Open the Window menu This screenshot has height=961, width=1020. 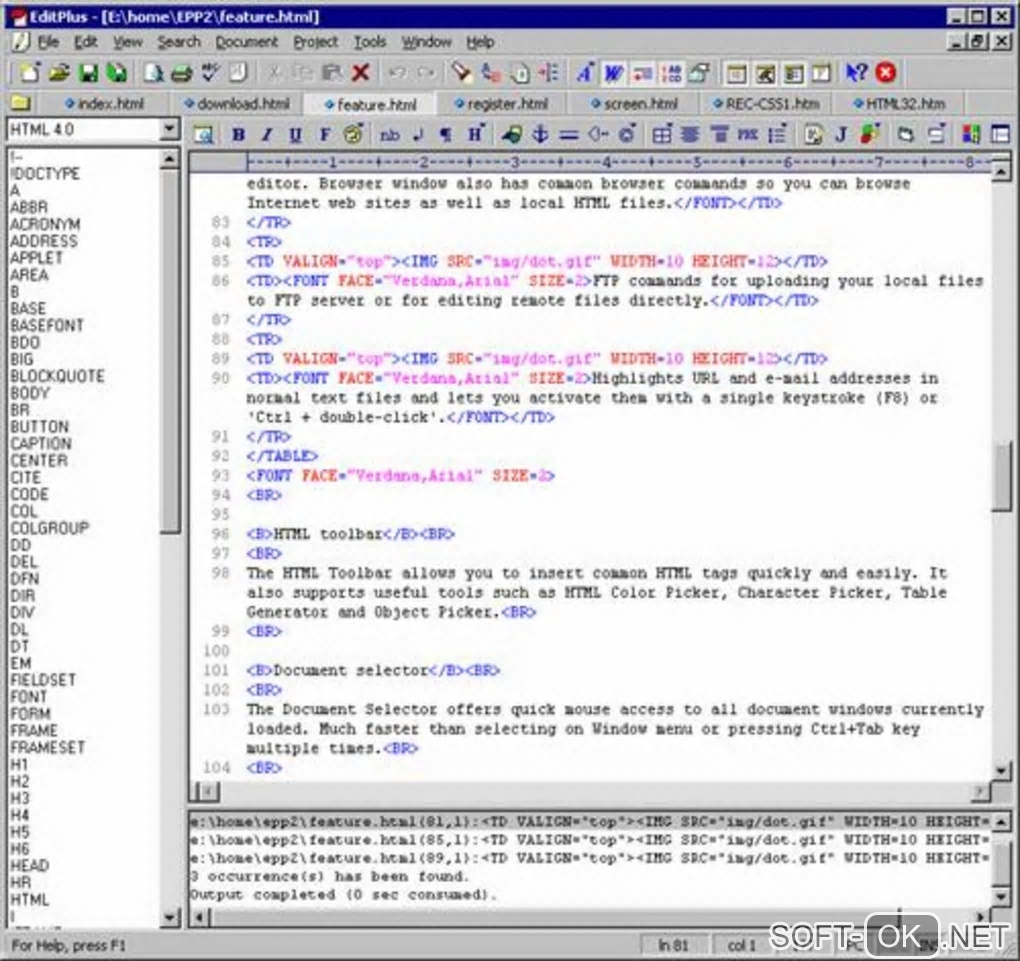[426, 42]
